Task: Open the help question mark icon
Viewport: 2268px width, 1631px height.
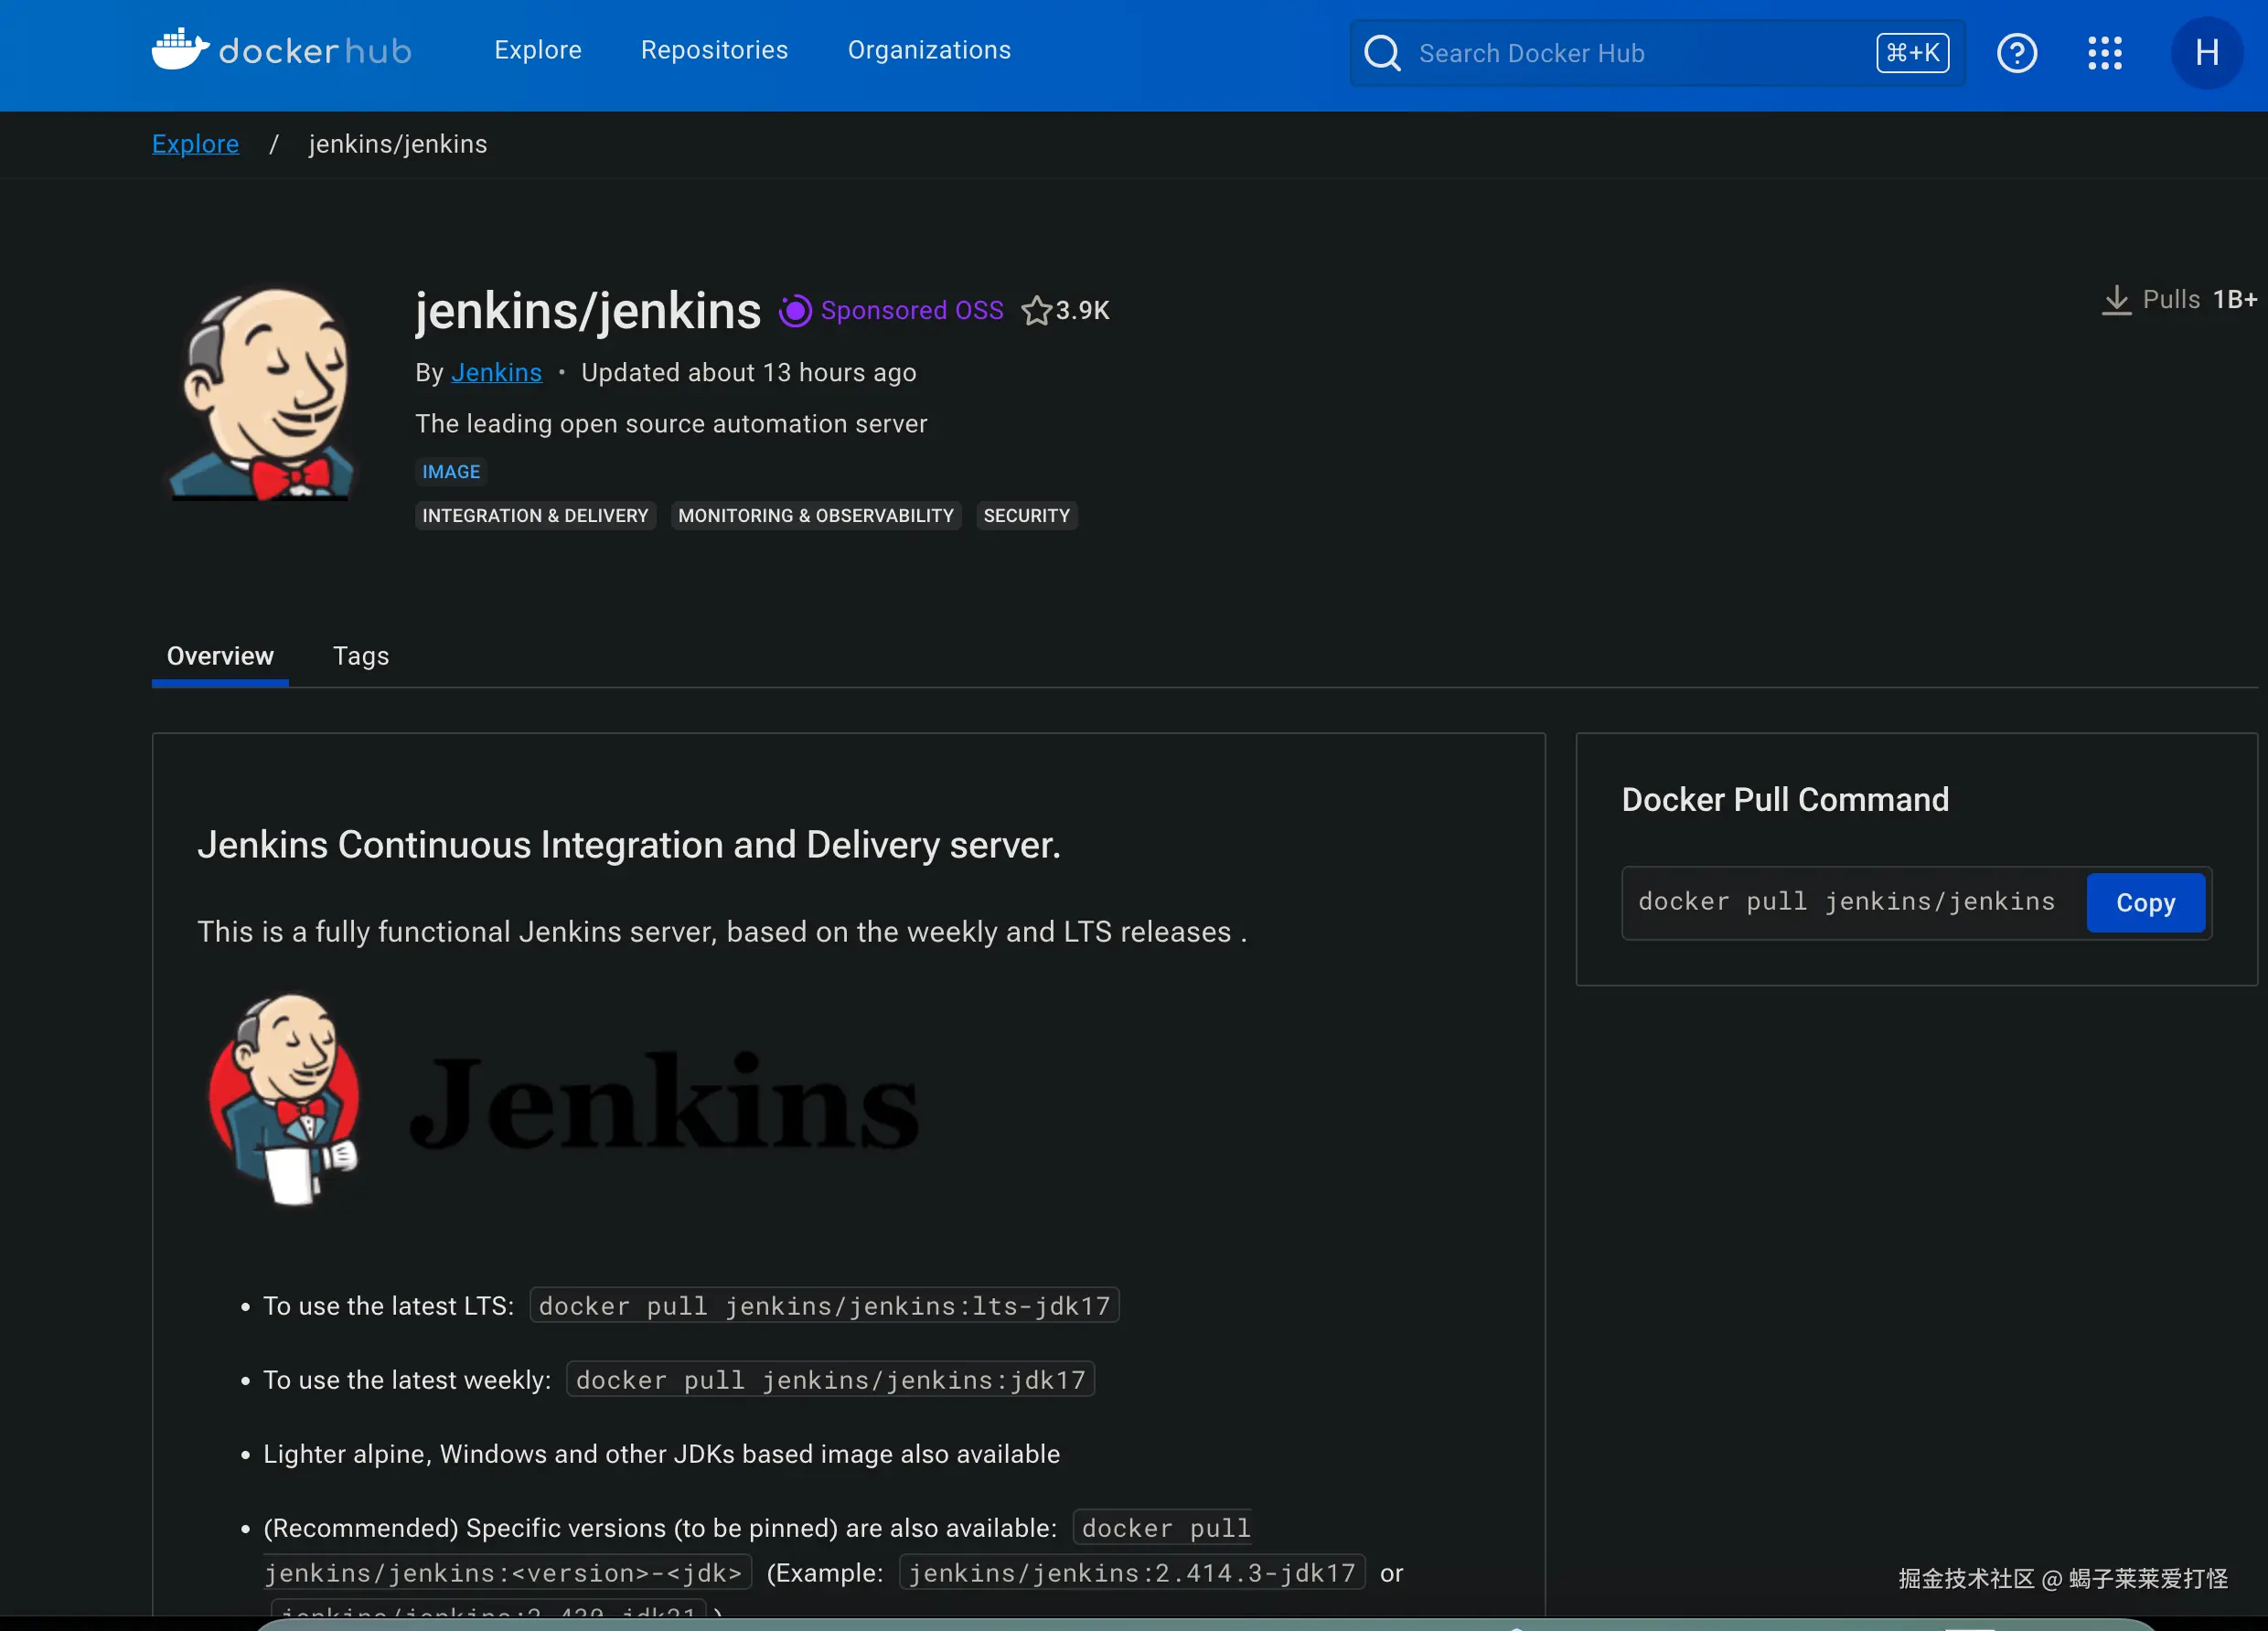Action: click(2016, 53)
